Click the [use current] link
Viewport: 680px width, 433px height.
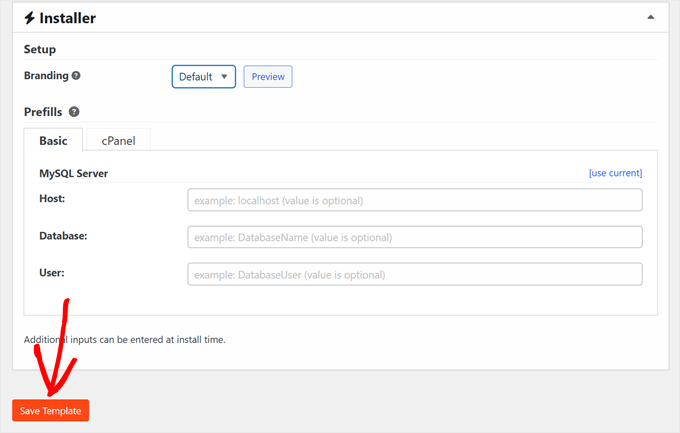click(615, 173)
